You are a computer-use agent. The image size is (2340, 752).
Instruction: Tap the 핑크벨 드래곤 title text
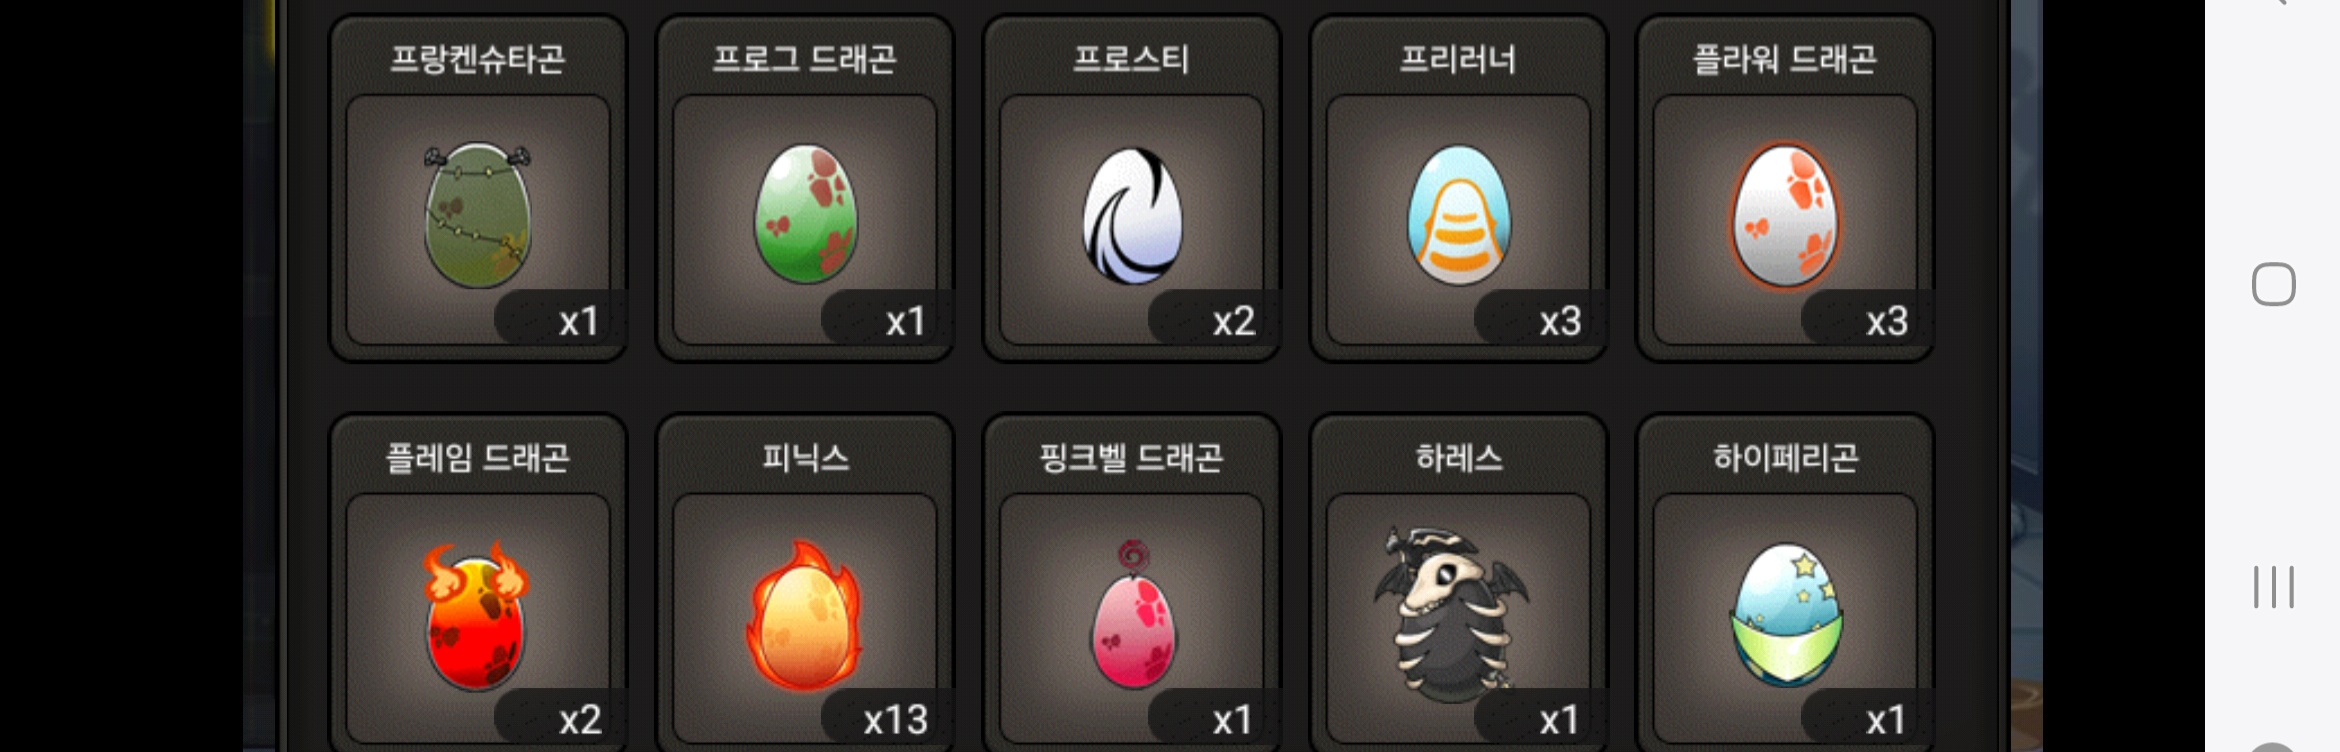coord(1131,458)
